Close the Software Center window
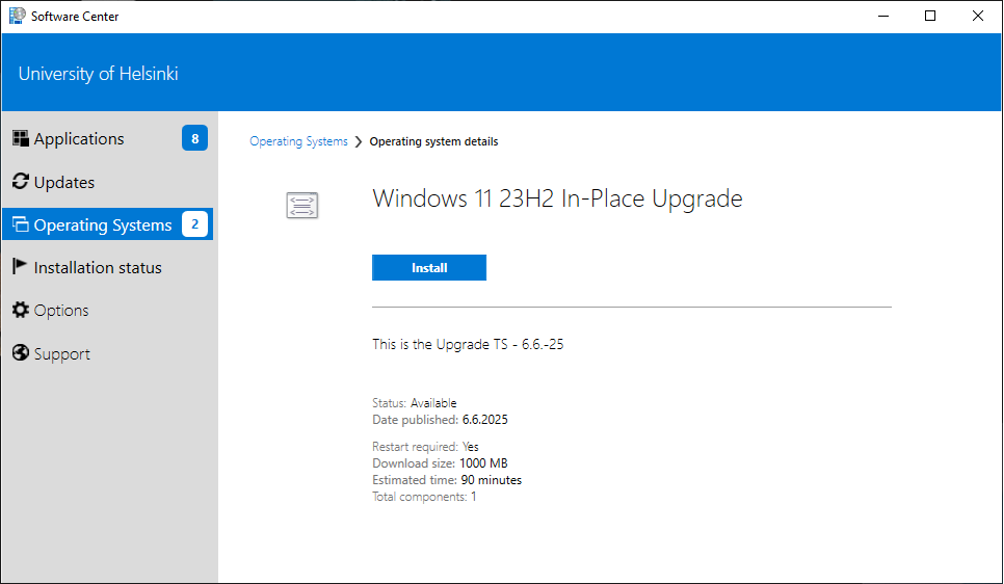Image resolution: width=1004 pixels, height=584 pixels. click(x=978, y=16)
